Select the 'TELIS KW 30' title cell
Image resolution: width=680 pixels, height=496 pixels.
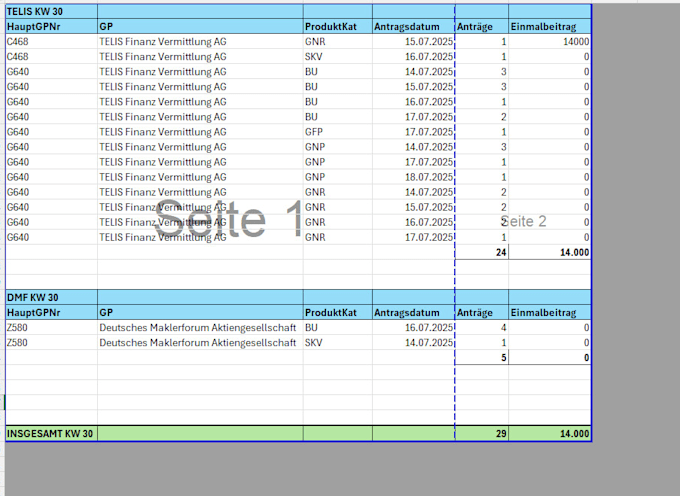51,12
